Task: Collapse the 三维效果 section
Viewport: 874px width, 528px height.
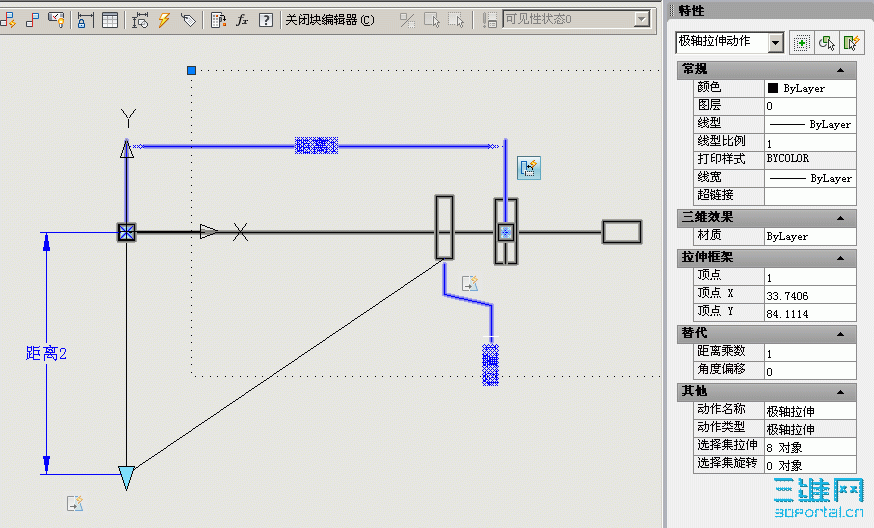Action: (840, 217)
